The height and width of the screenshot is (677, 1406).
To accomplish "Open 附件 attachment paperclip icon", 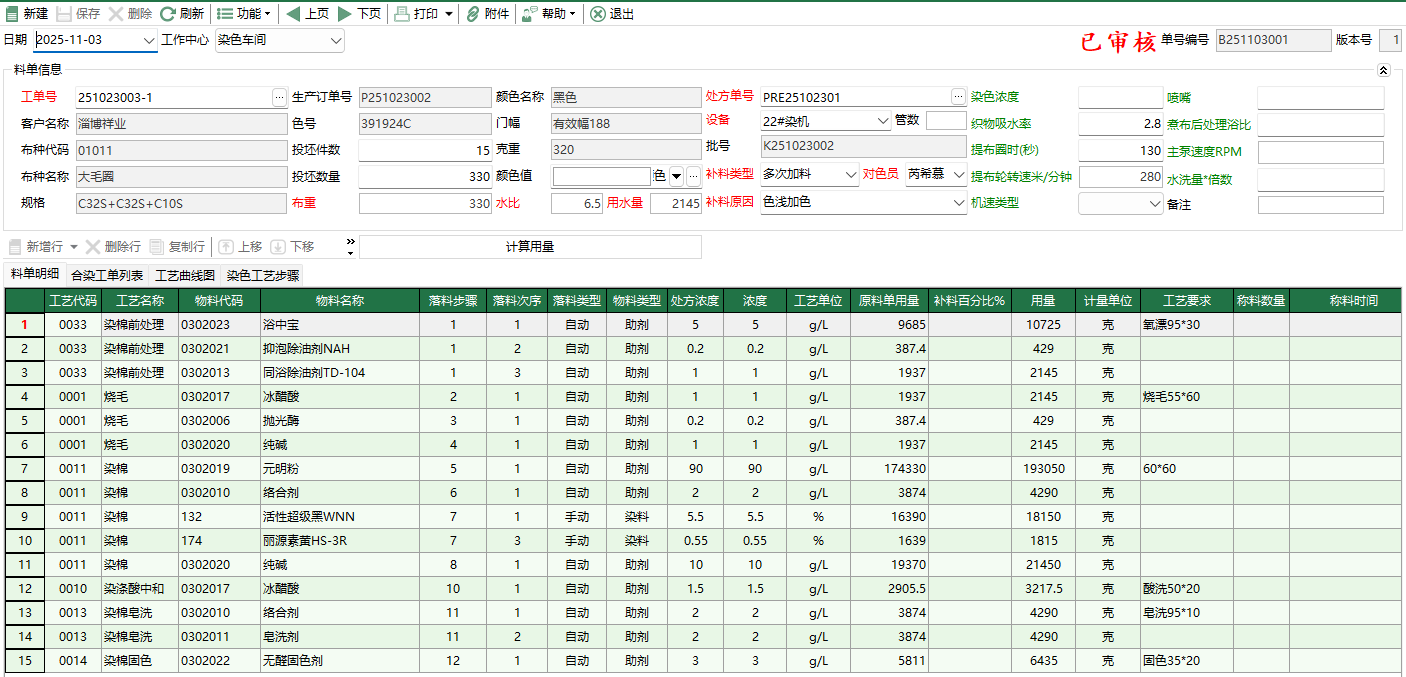I will pos(472,14).
